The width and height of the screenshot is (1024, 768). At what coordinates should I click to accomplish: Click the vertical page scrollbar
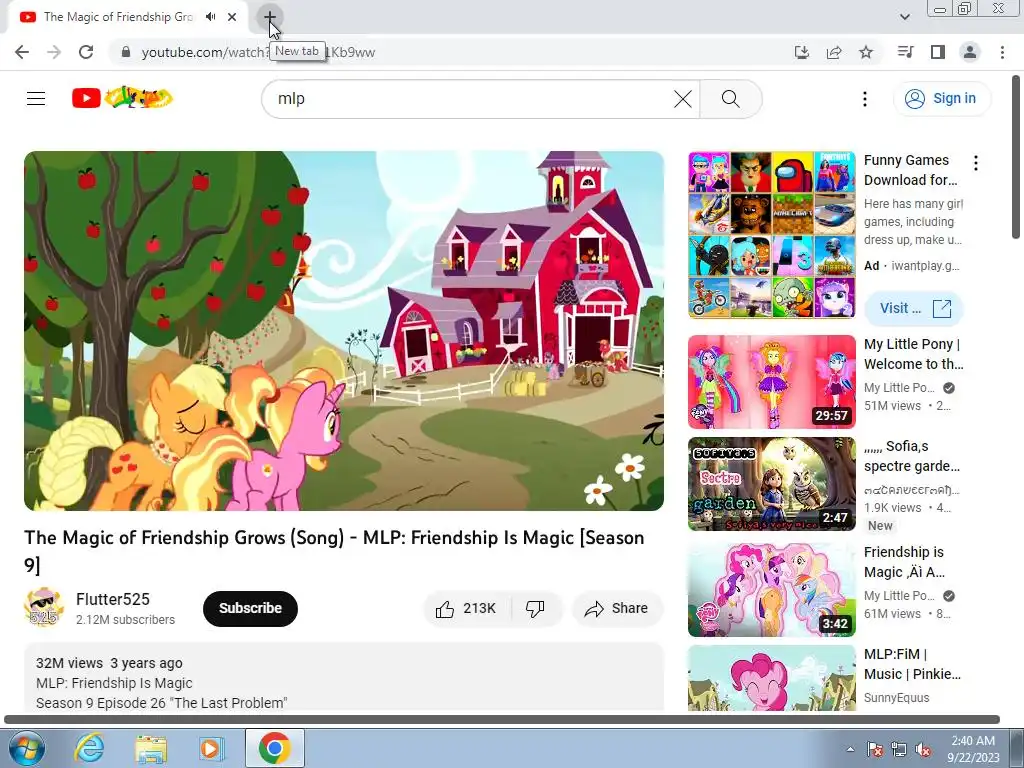pos(1017,157)
